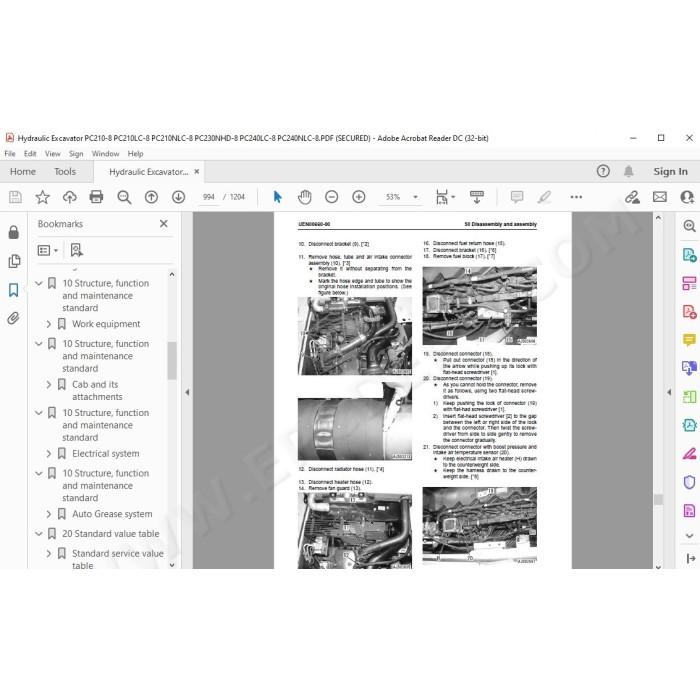
Task: Click page number field 994
Action: tap(208, 197)
